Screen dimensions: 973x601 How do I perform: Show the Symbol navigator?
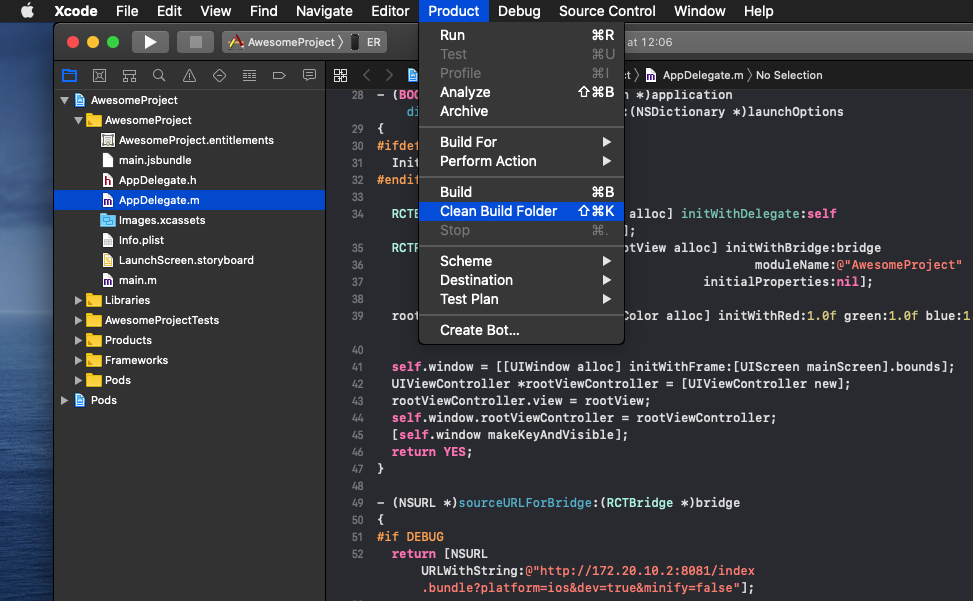pos(129,76)
